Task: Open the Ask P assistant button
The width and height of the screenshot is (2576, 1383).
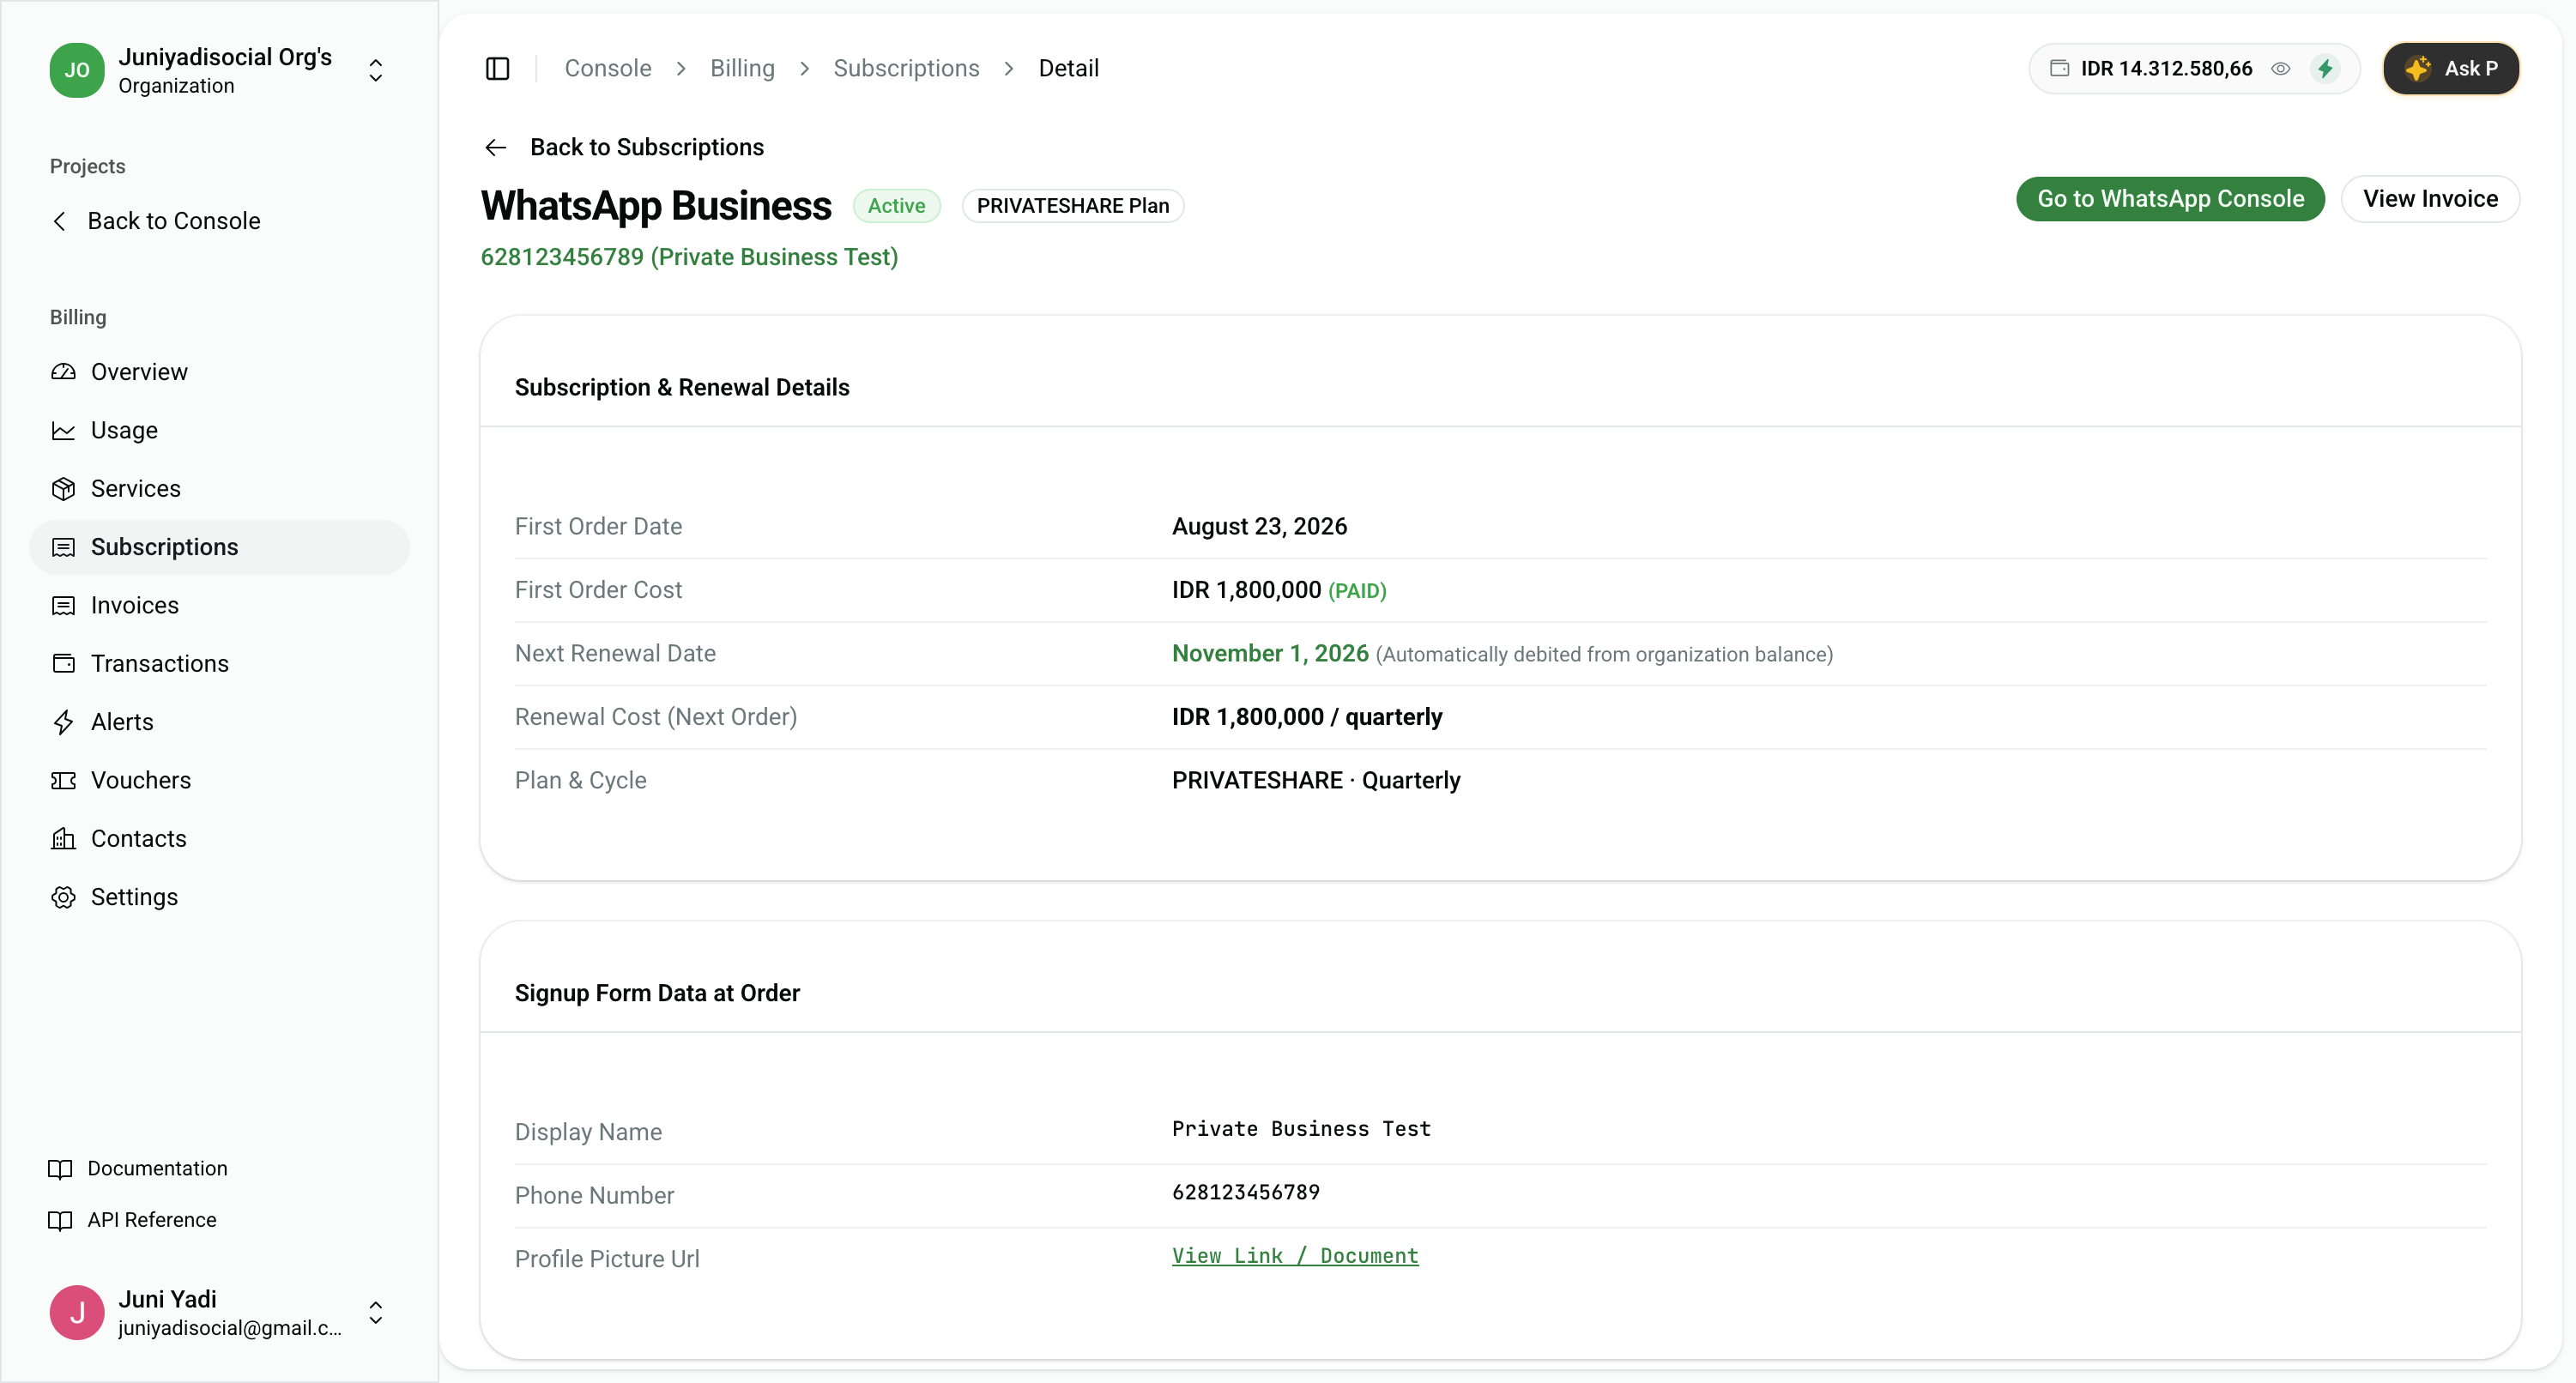Action: [x=2451, y=68]
